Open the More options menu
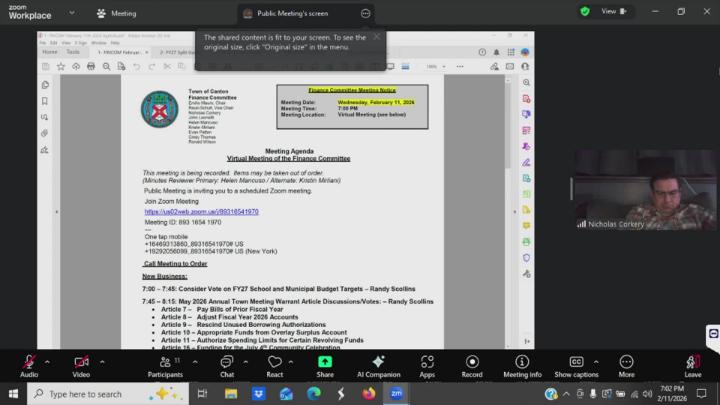The height and width of the screenshot is (405, 720). (x=626, y=362)
